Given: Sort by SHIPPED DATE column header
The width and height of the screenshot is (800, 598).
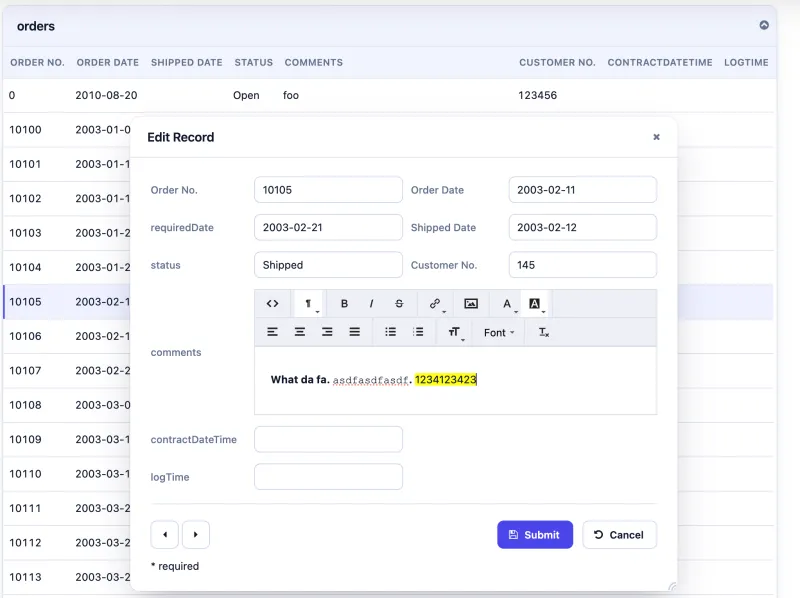Looking at the screenshot, I should pyautogui.click(x=186, y=62).
